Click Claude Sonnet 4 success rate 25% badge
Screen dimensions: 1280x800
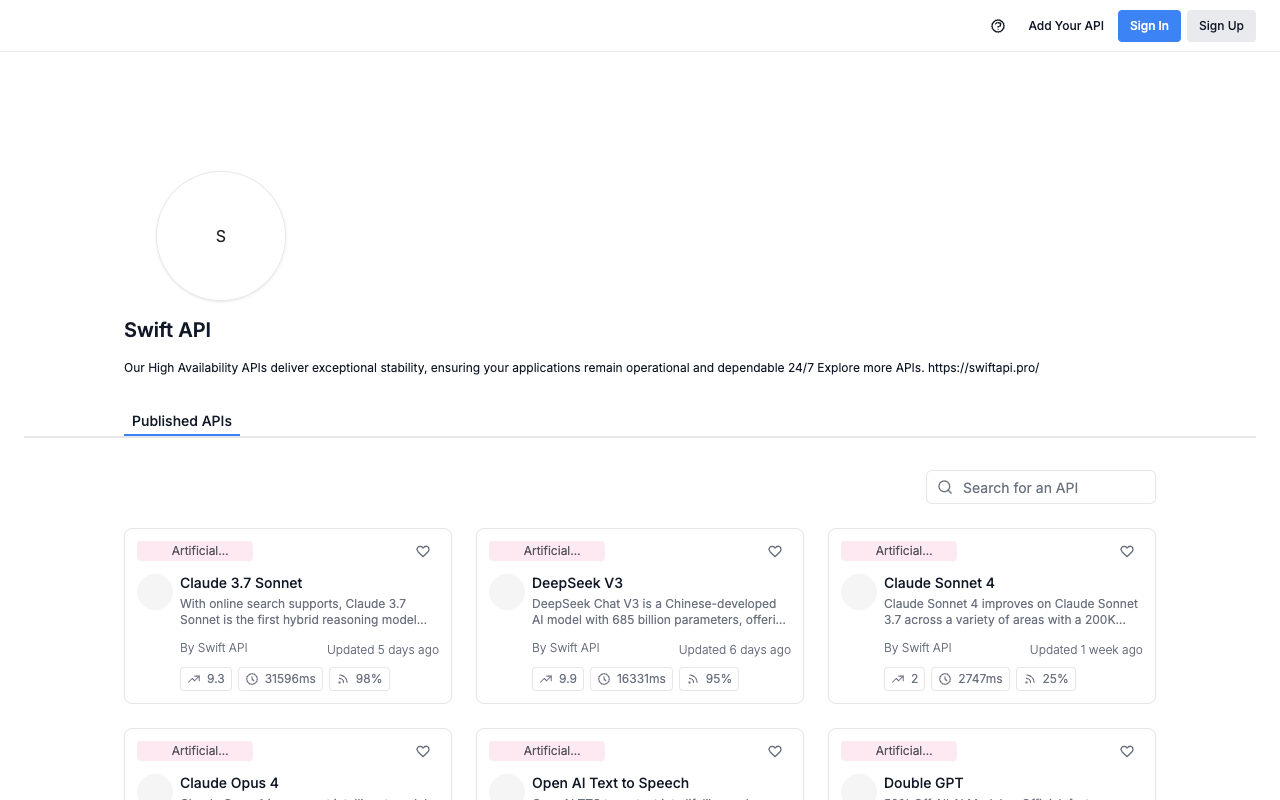1046,679
